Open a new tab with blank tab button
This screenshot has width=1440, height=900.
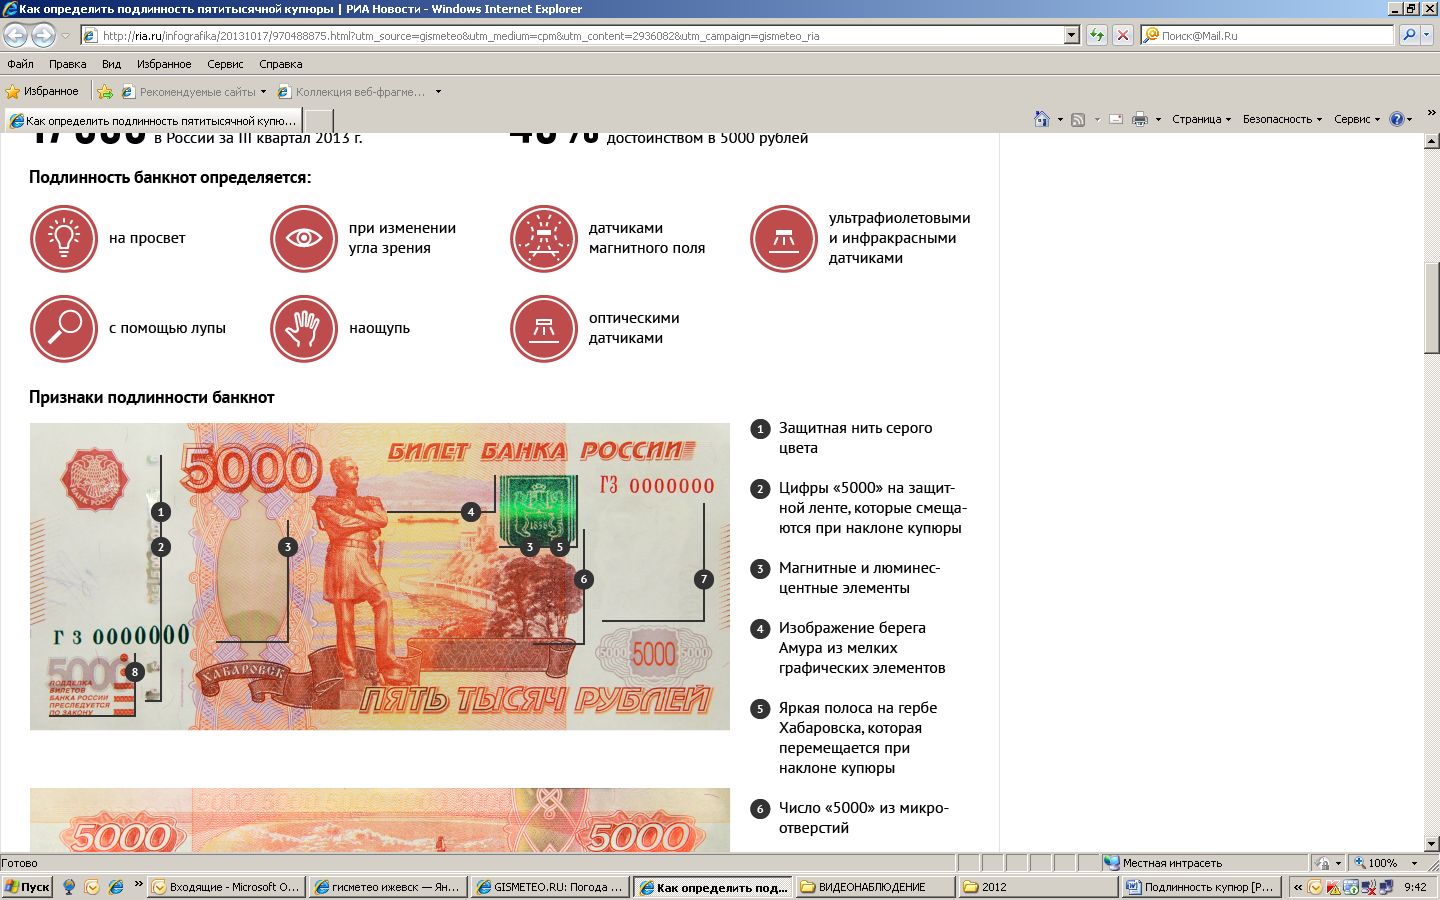[x=318, y=121]
